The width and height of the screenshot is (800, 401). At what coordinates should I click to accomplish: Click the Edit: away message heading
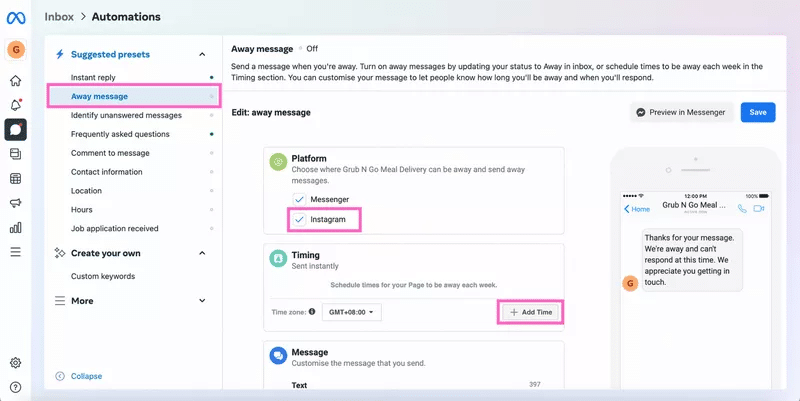click(271, 112)
